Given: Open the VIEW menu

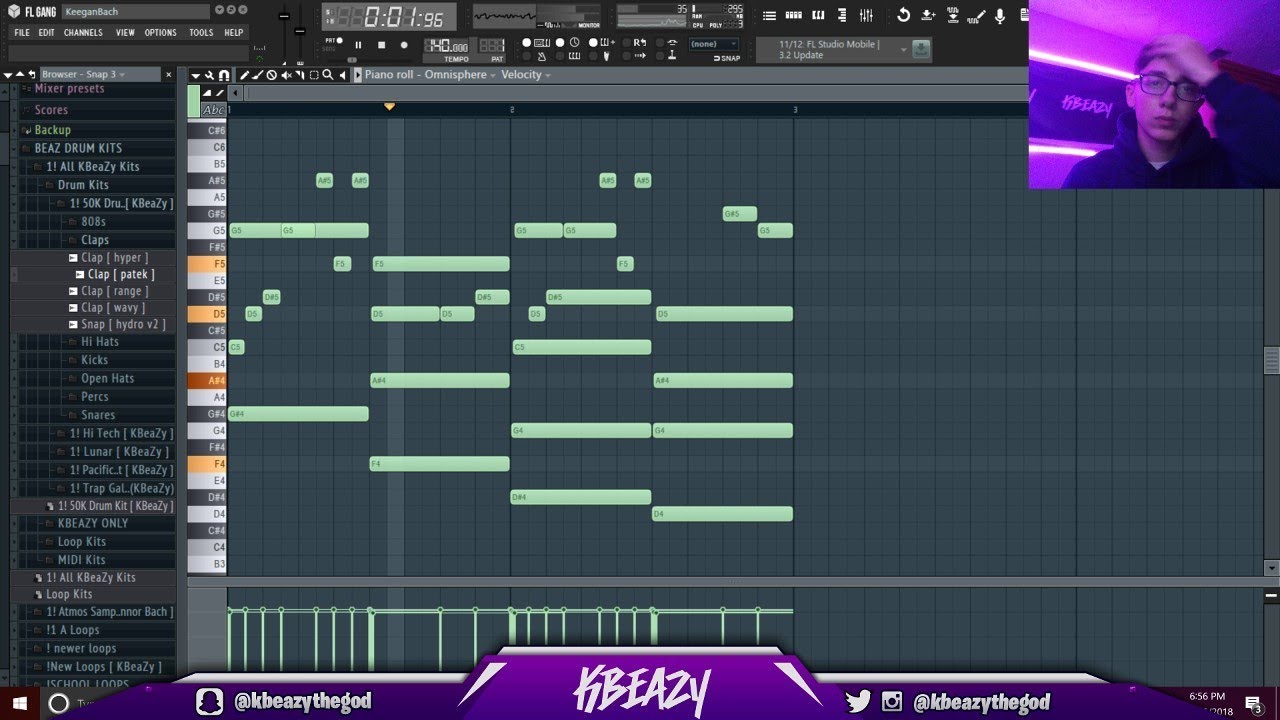Looking at the screenshot, I should (125, 32).
